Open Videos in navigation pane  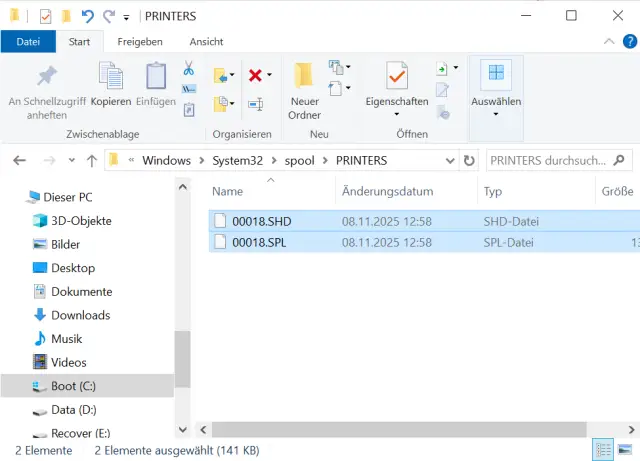pos(69,362)
